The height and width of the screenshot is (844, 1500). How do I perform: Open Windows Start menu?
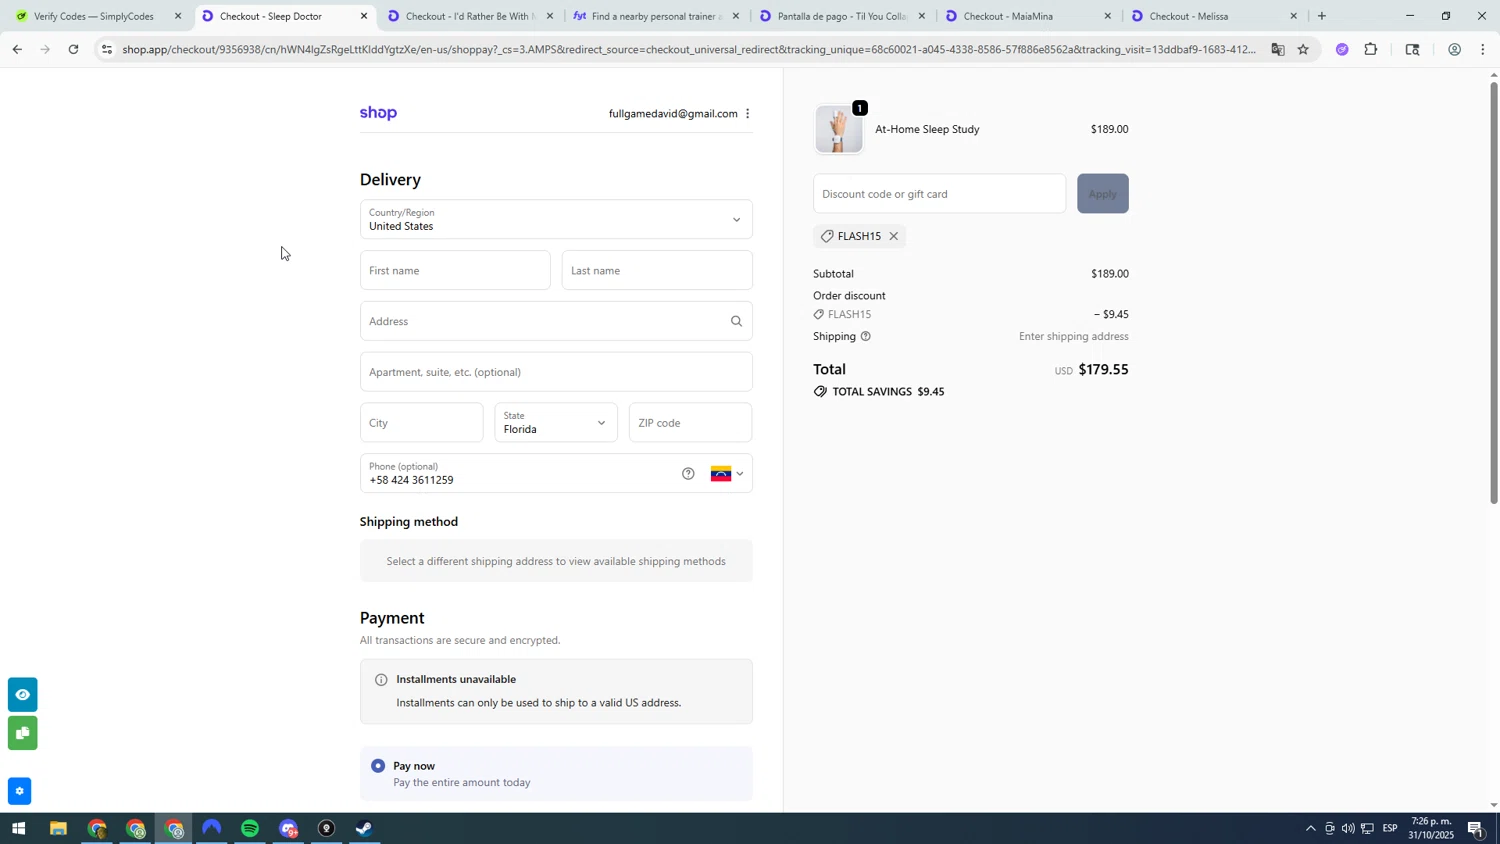18,829
